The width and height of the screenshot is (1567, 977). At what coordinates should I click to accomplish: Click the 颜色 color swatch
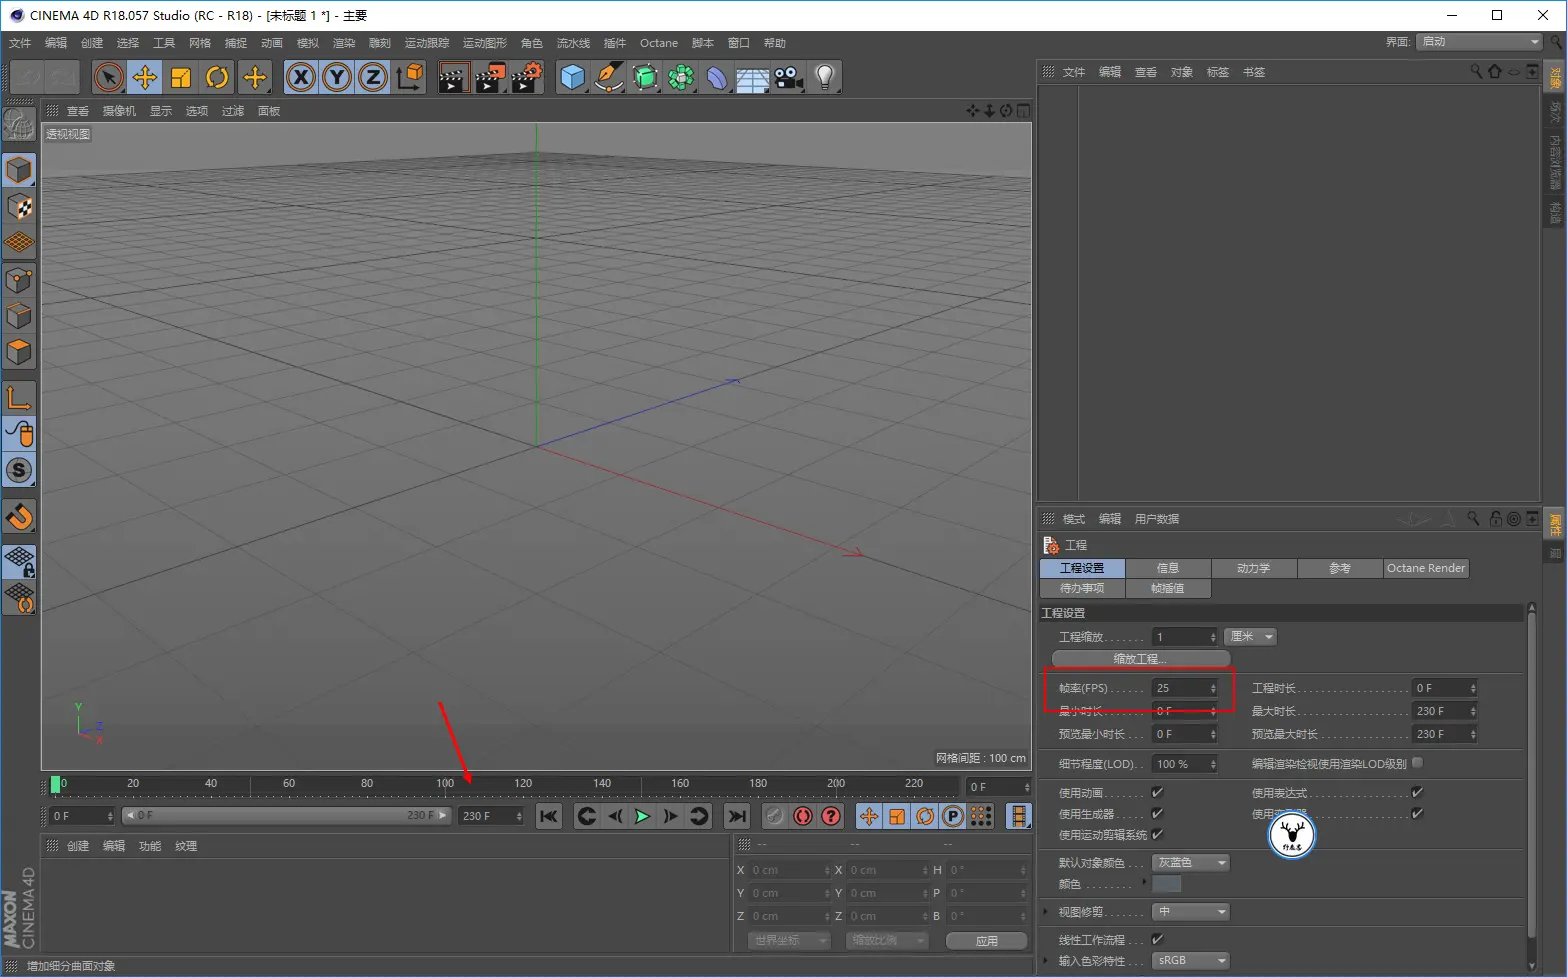(1166, 884)
